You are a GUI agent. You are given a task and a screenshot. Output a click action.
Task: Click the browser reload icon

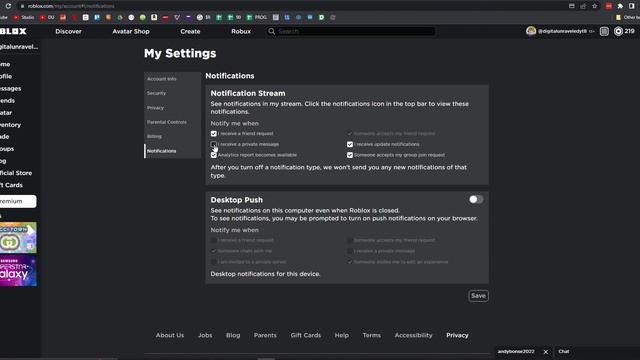pyautogui.click(x=8, y=6)
